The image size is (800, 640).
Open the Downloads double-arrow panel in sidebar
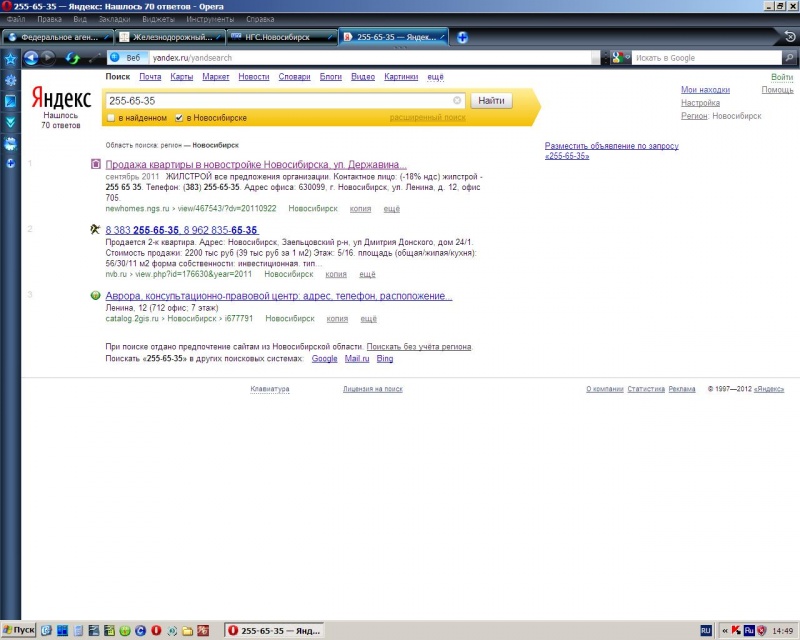pyautogui.click(x=10, y=122)
